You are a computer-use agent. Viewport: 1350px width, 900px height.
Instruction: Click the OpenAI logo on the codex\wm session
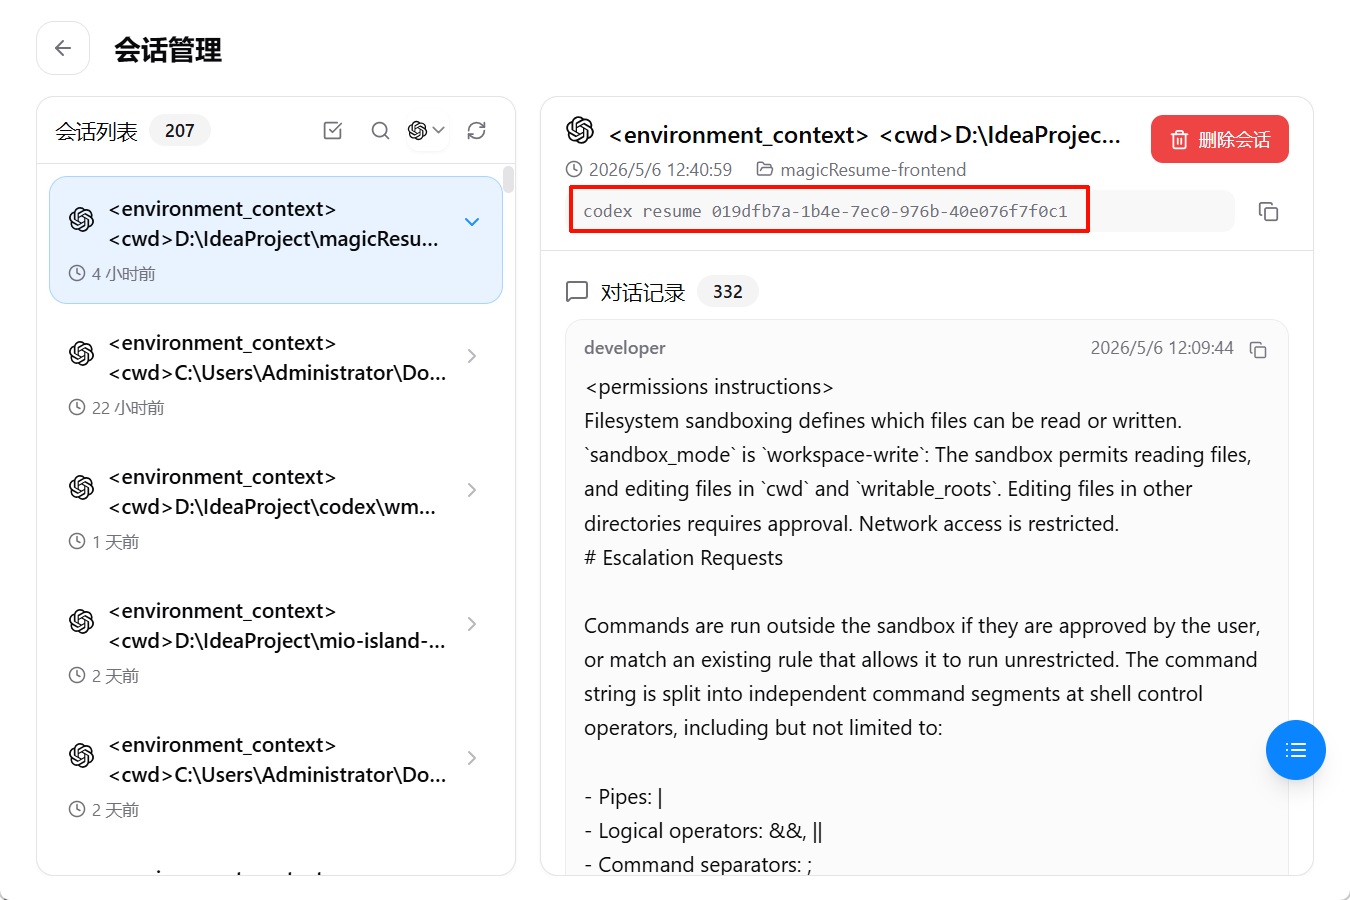click(82, 487)
